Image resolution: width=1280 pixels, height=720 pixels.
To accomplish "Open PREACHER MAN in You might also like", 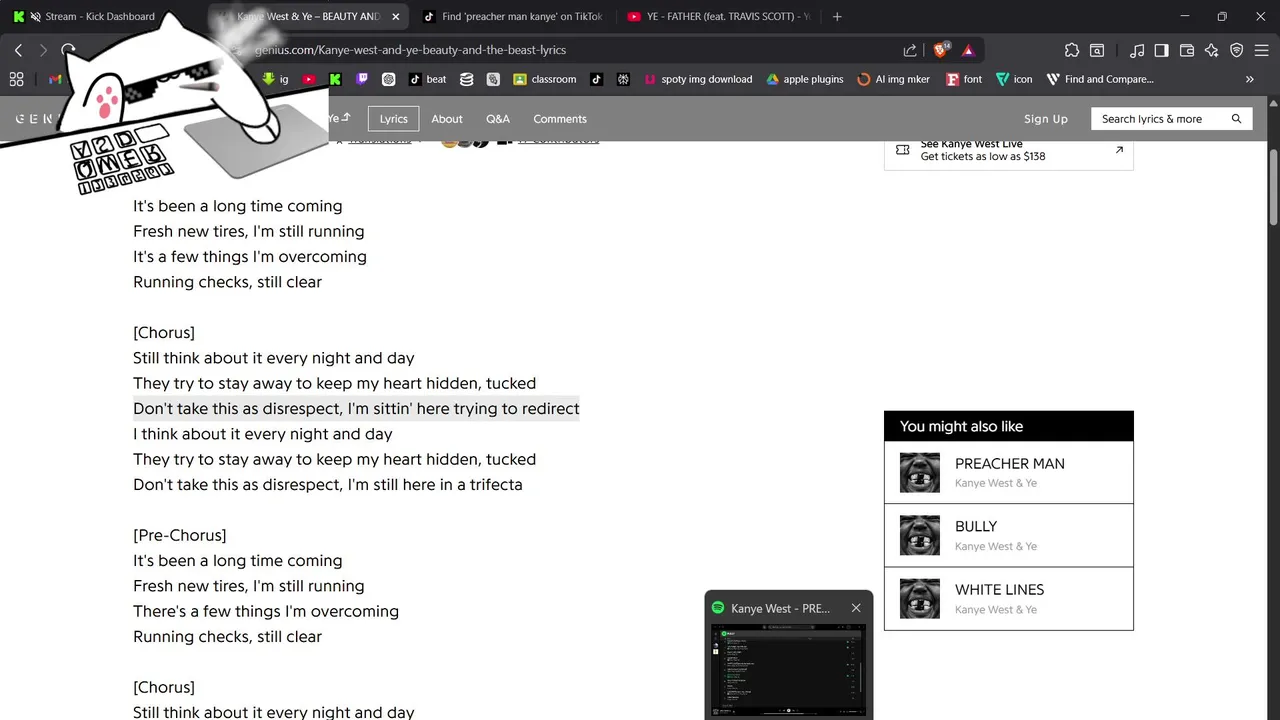I will (1009, 472).
